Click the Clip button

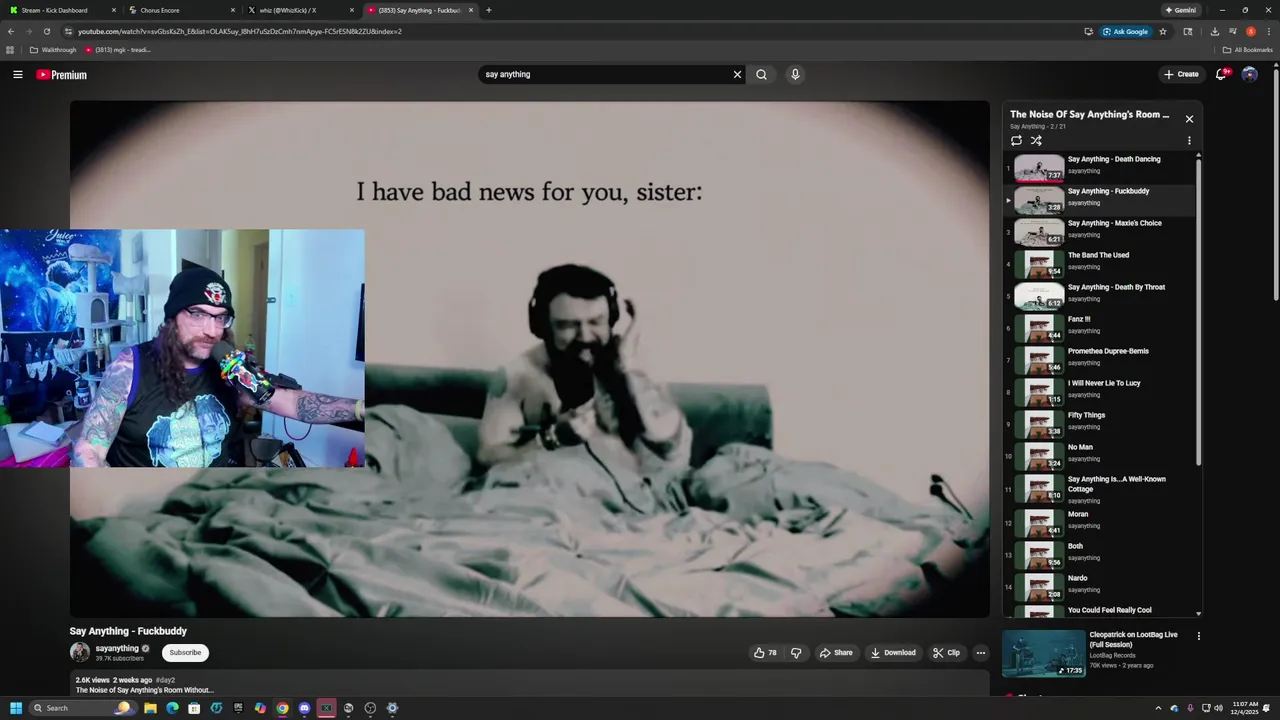946,653
